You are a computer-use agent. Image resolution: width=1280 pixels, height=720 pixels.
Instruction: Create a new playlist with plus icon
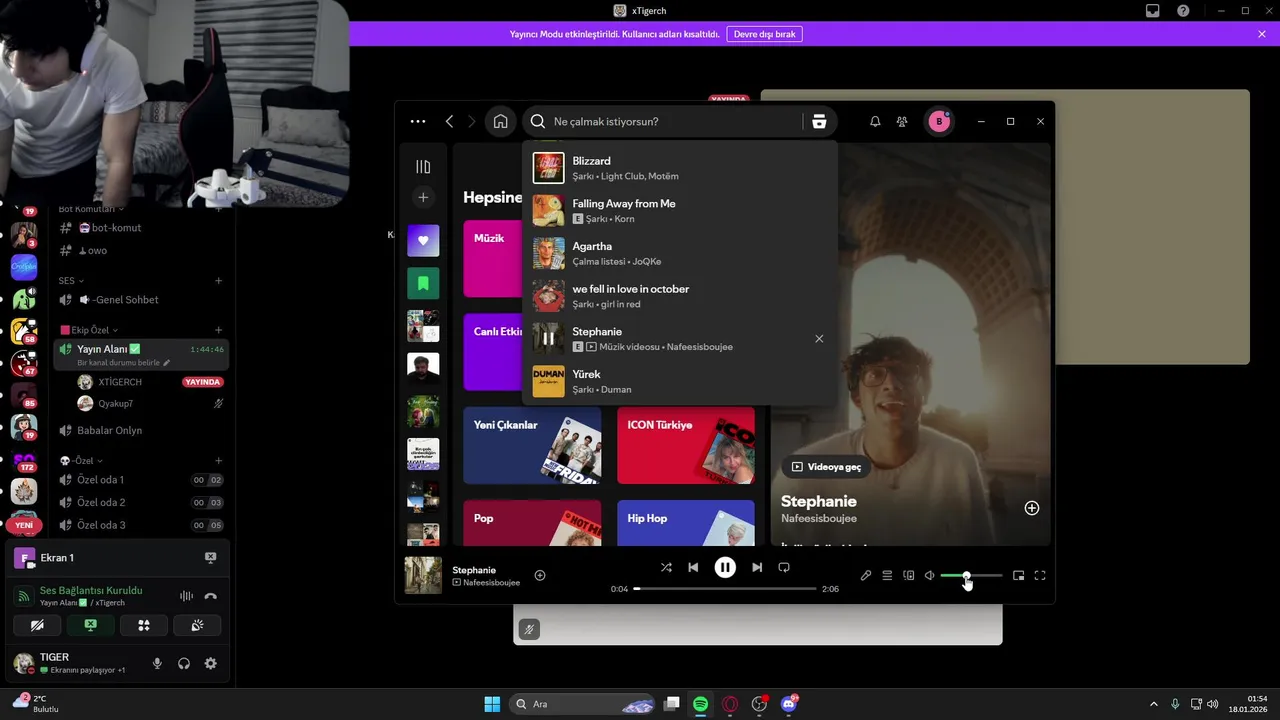click(x=423, y=198)
